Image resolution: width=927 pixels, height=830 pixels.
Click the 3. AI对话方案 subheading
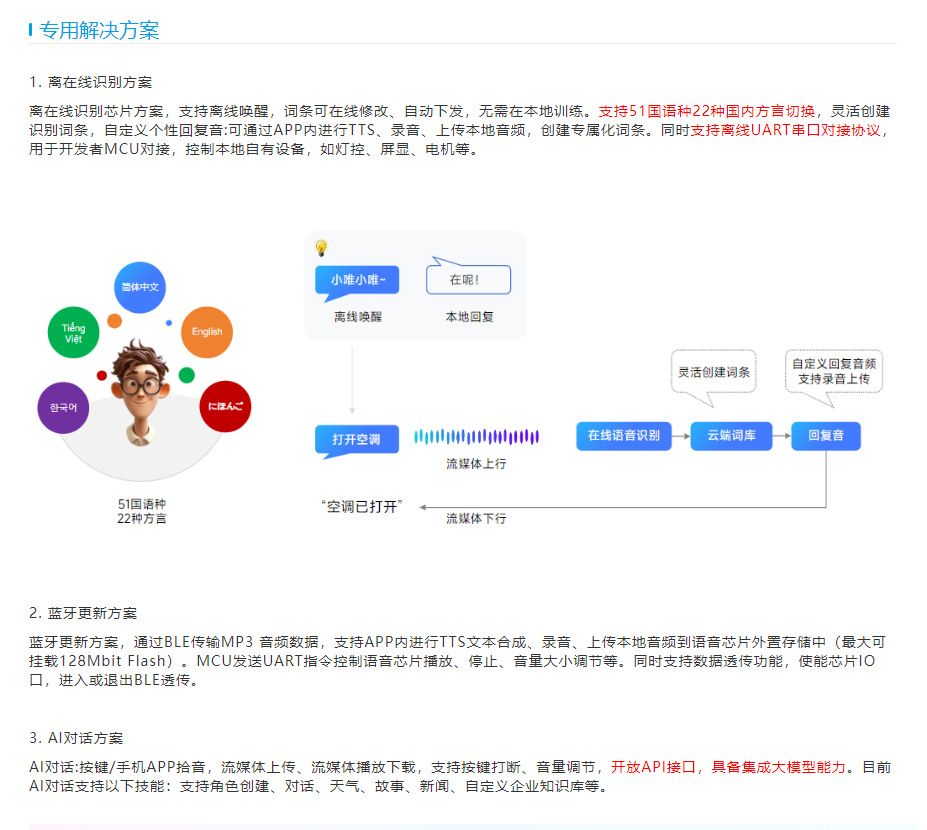click(76, 738)
